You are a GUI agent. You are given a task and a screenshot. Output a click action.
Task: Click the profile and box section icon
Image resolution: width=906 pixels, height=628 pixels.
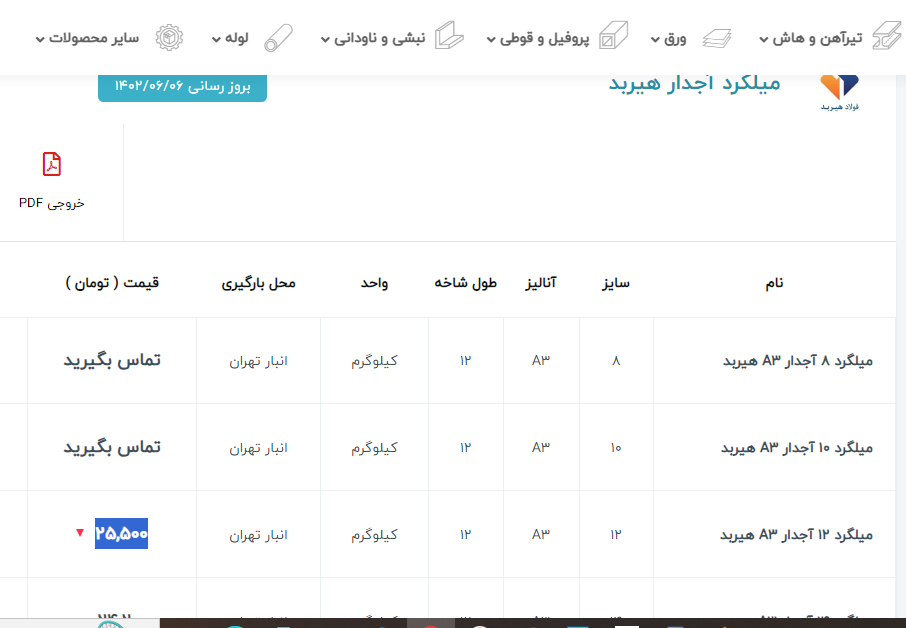click(x=611, y=38)
